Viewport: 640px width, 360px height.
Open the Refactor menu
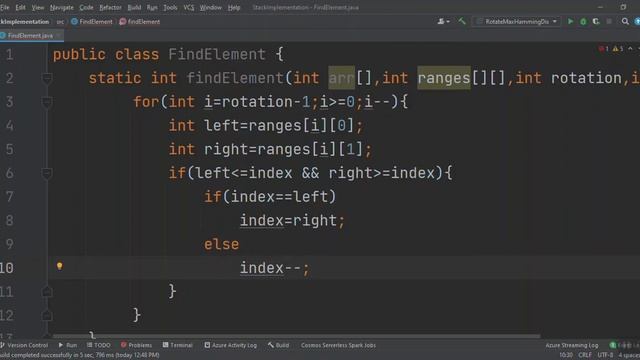(110, 7)
